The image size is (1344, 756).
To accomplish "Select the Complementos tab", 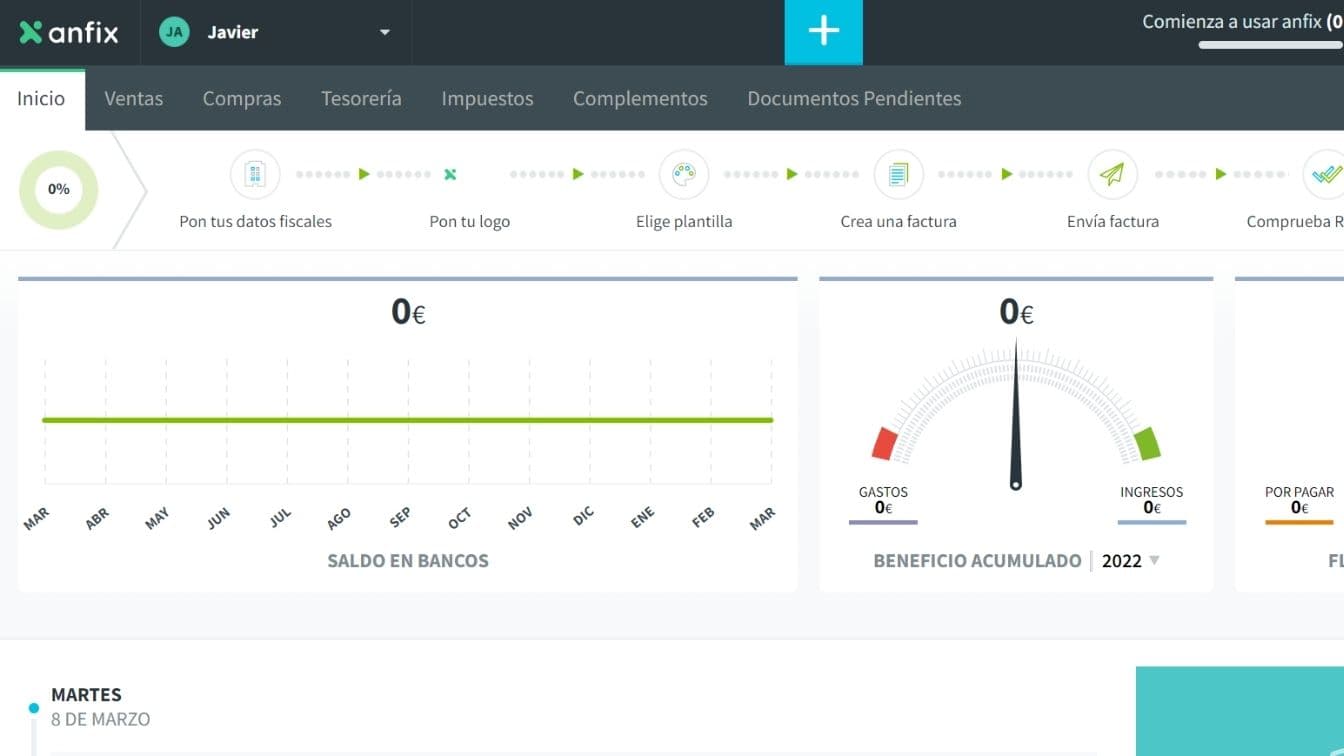I will tap(640, 98).
